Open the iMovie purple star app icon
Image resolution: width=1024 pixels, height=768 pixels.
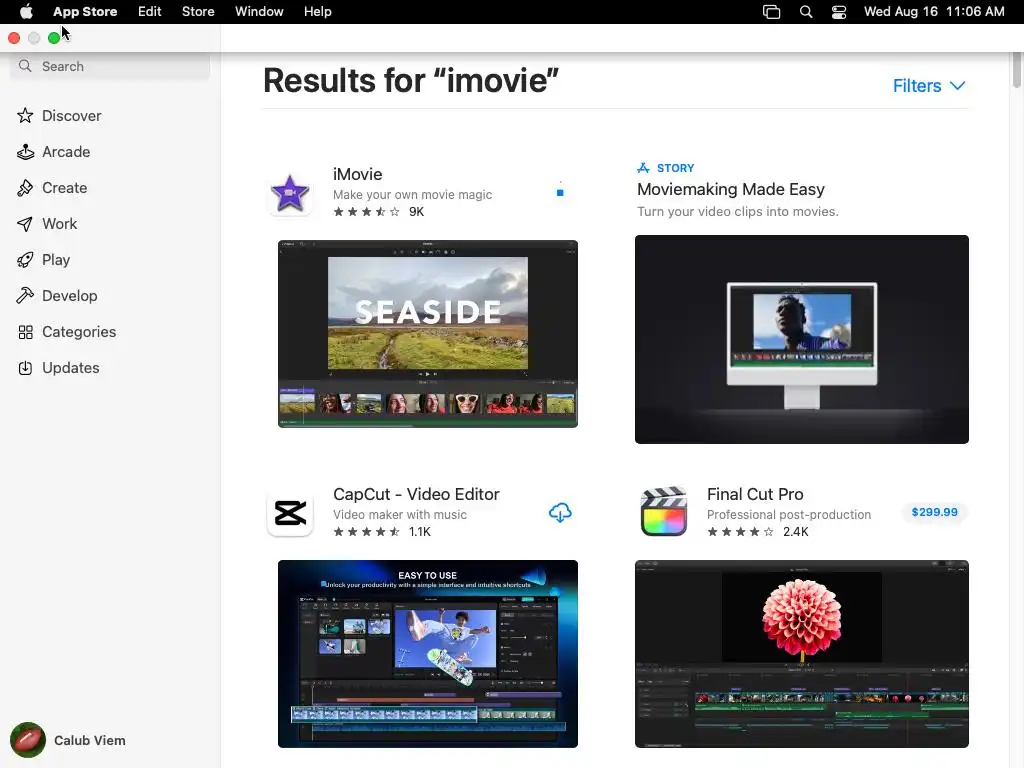290,193
